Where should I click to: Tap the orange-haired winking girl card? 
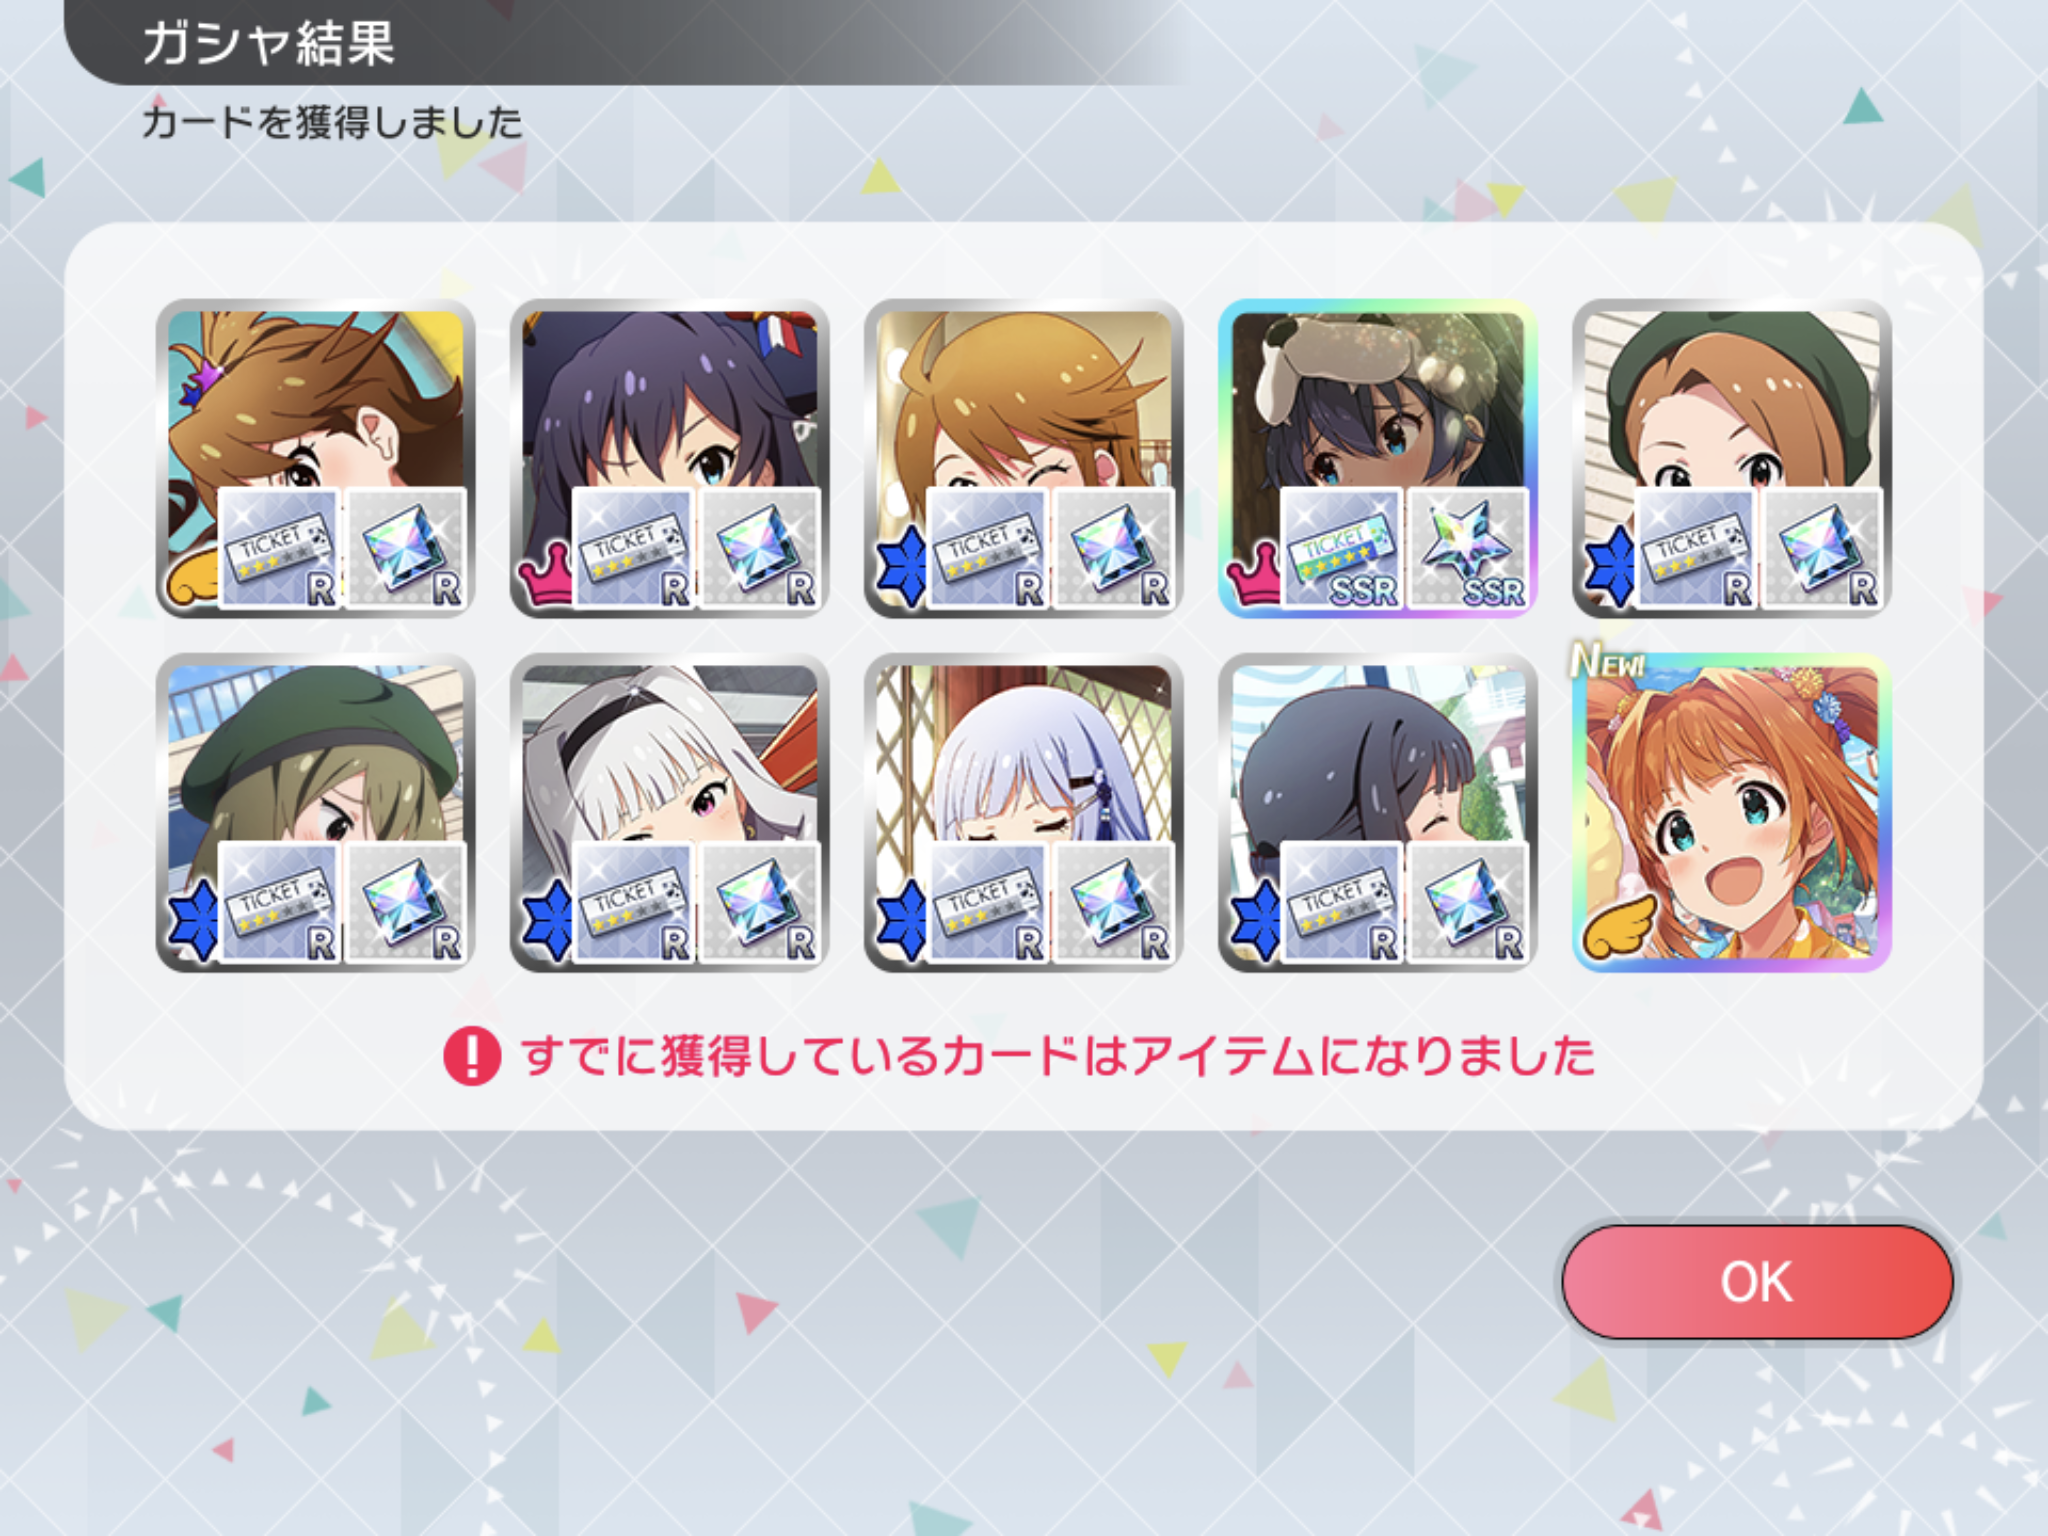tap(1023, 458)
